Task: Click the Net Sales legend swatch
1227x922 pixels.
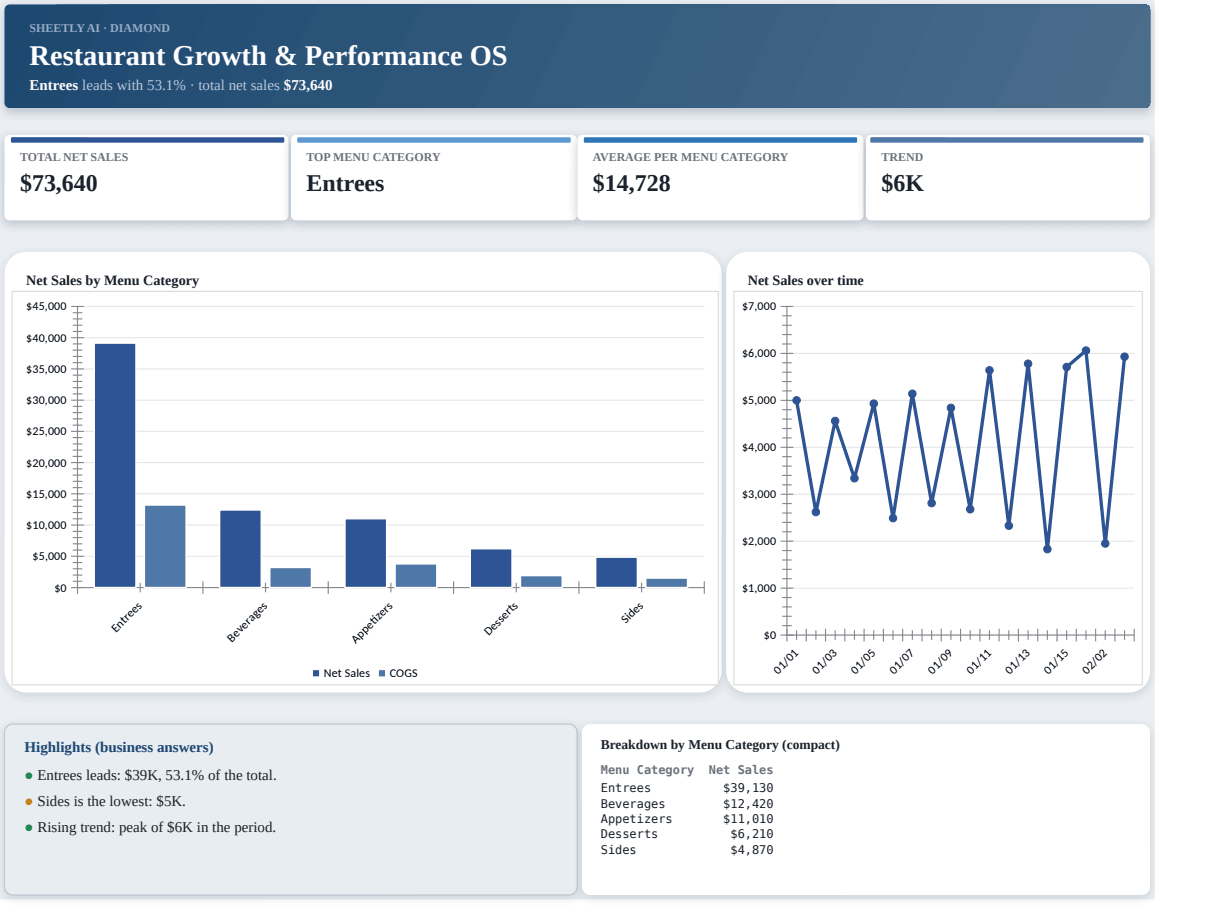Action: [316, 674]
